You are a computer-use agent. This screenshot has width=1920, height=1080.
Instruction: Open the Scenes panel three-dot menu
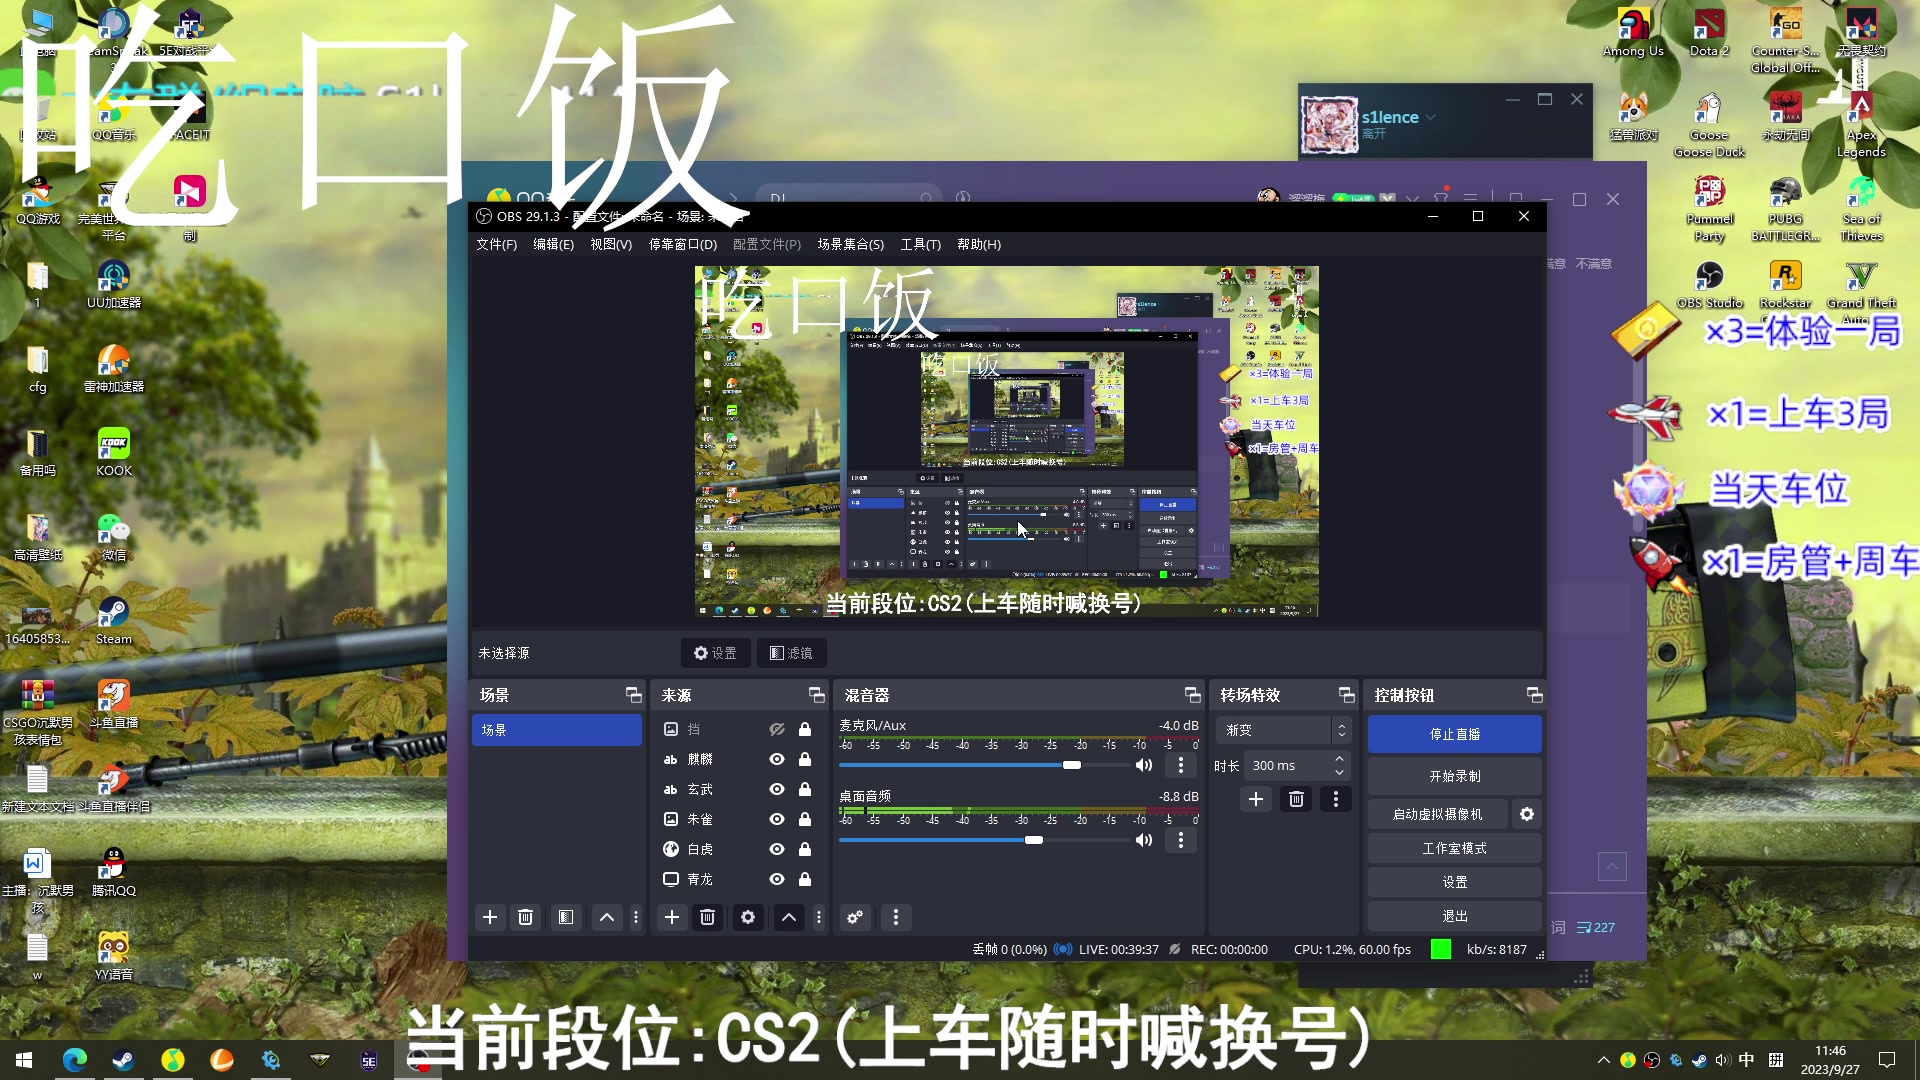pyautogui.click(x=636, y=917)
